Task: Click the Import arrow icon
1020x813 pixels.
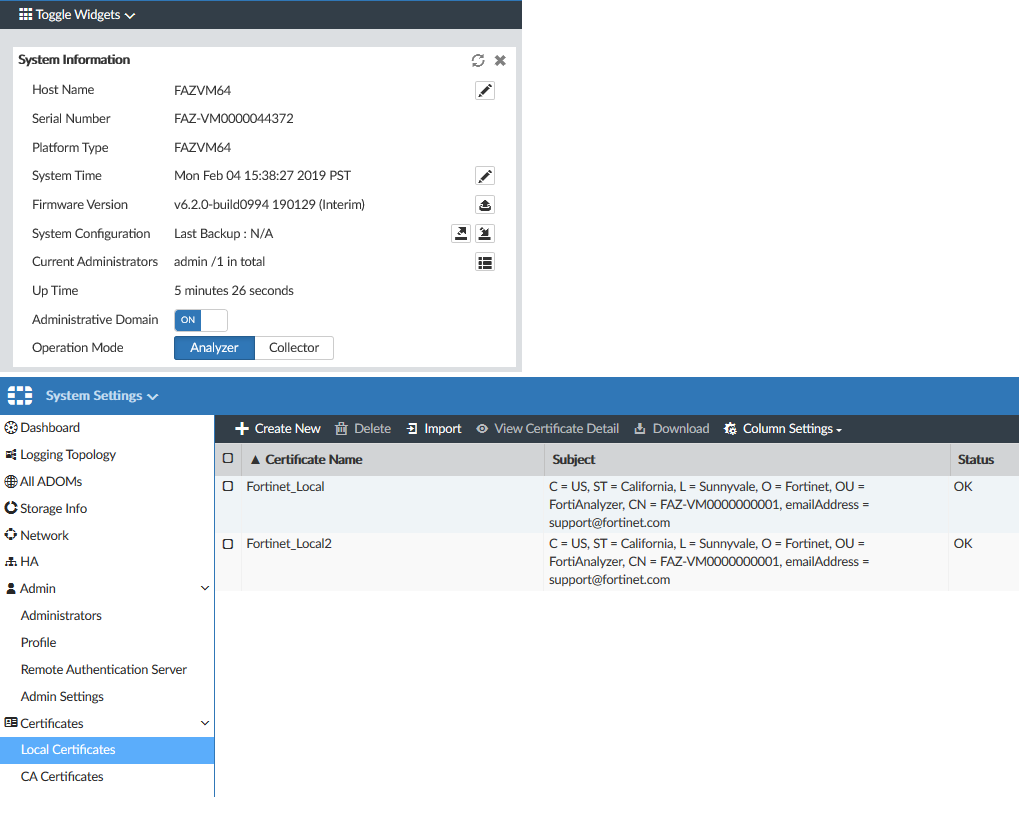Action: [412, 429]
